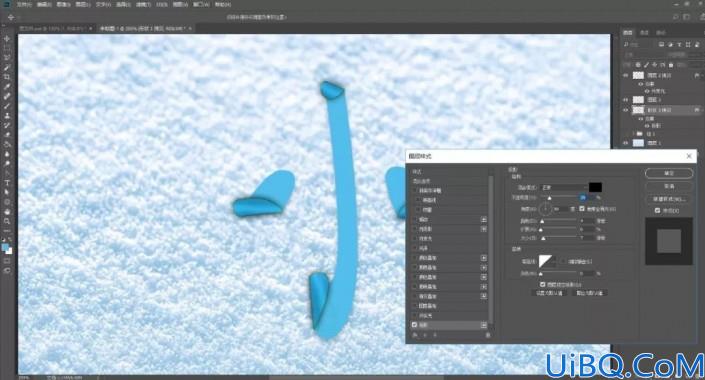Viewport: 705px width, 380px height.
Task: Toggle Layer Knocks Out Drop Shadow checkbox
Action: tap(543, 284)
